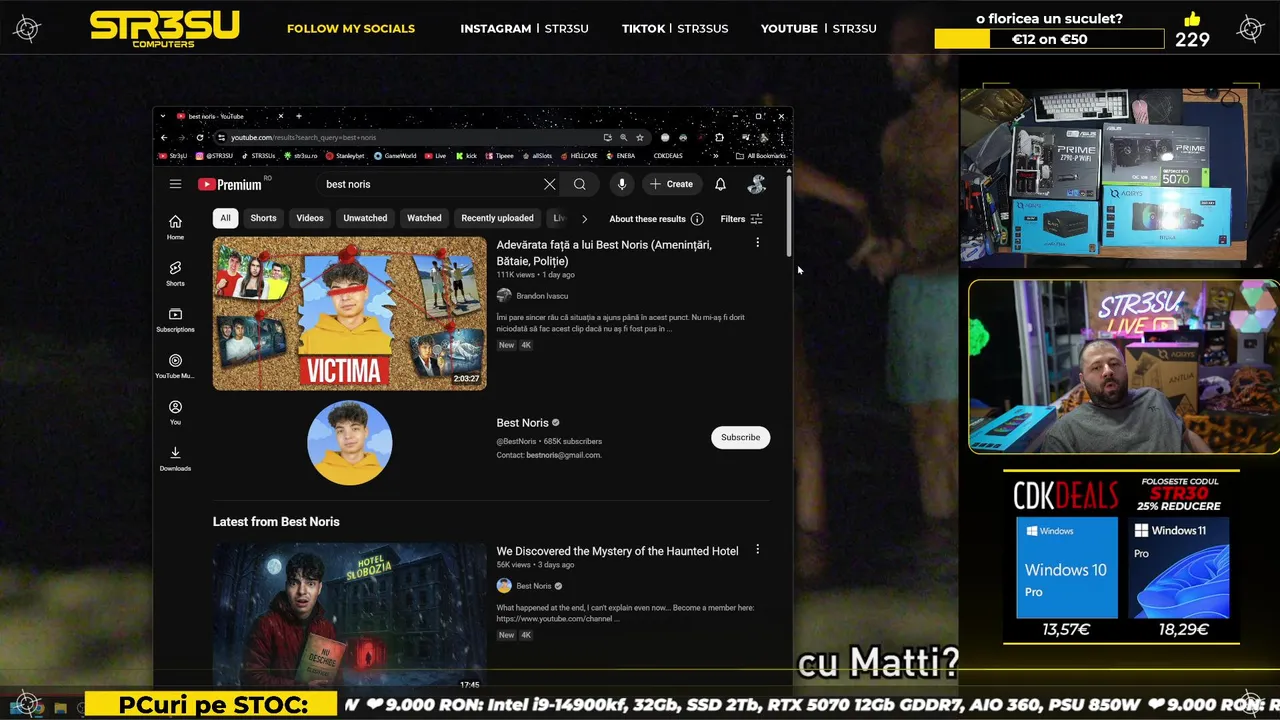Image resolution: width=1280 pixels, height=720 pixels.
Task: Open the All Bookmarks folder
Action: click(x=760, y=156)
